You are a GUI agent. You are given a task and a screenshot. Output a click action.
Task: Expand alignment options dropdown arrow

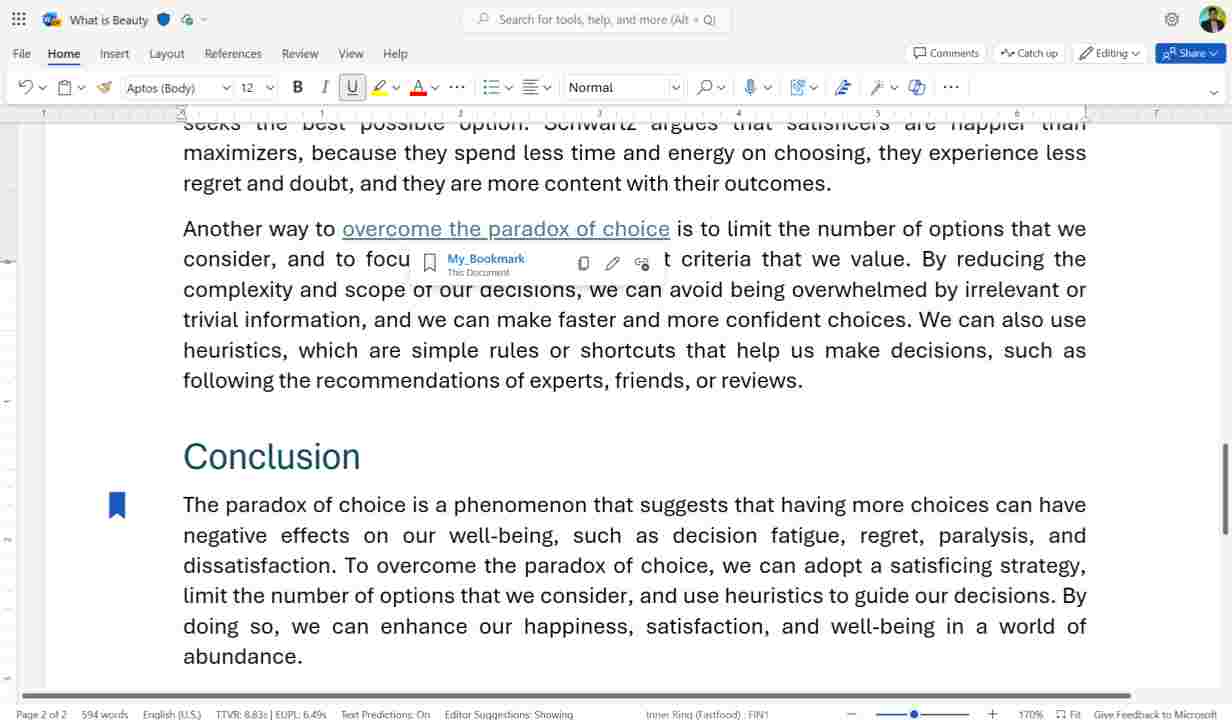[547, 88]
